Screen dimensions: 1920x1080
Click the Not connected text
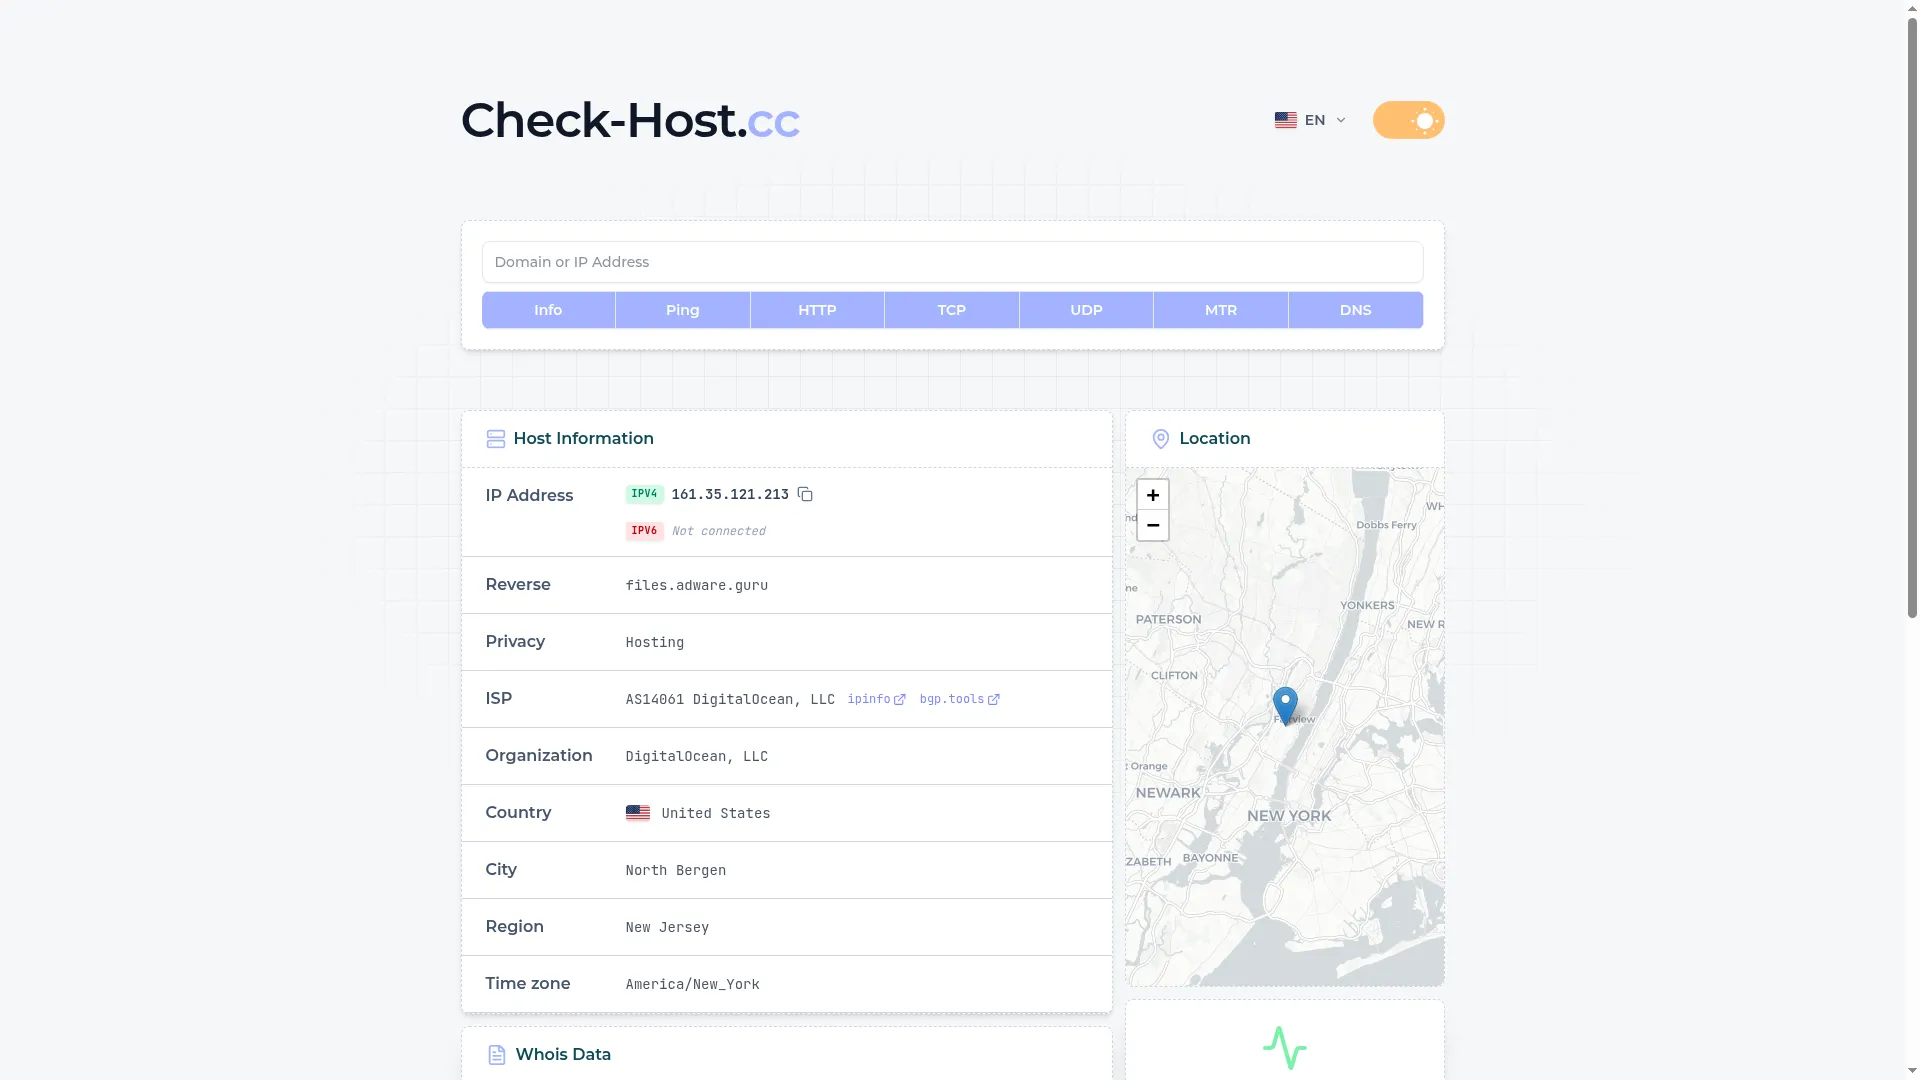719,531
